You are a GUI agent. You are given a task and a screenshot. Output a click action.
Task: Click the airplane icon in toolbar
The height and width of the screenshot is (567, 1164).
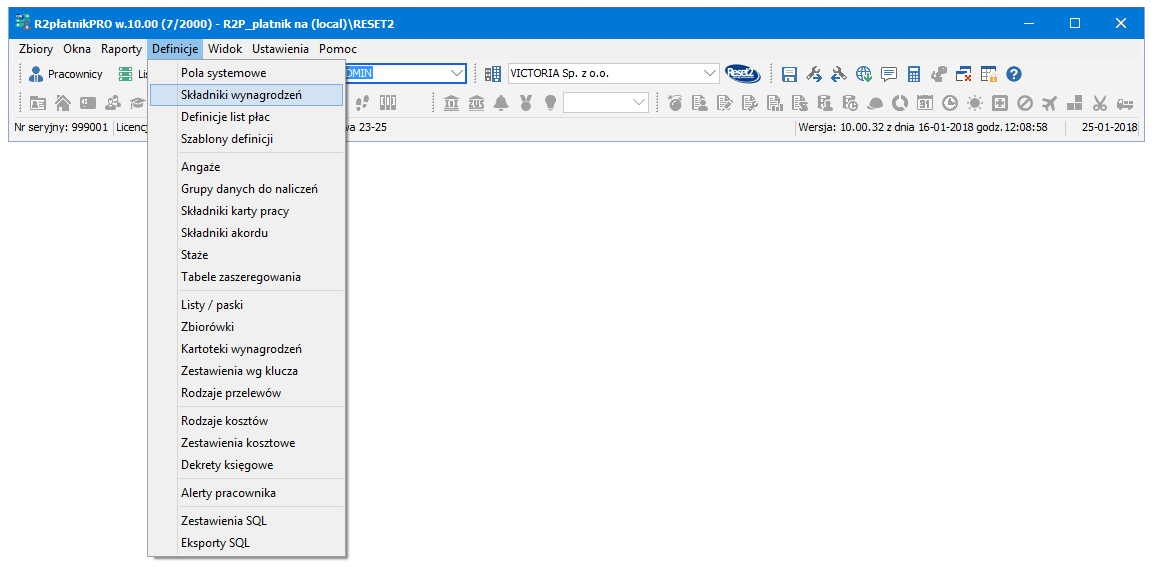1049,102
